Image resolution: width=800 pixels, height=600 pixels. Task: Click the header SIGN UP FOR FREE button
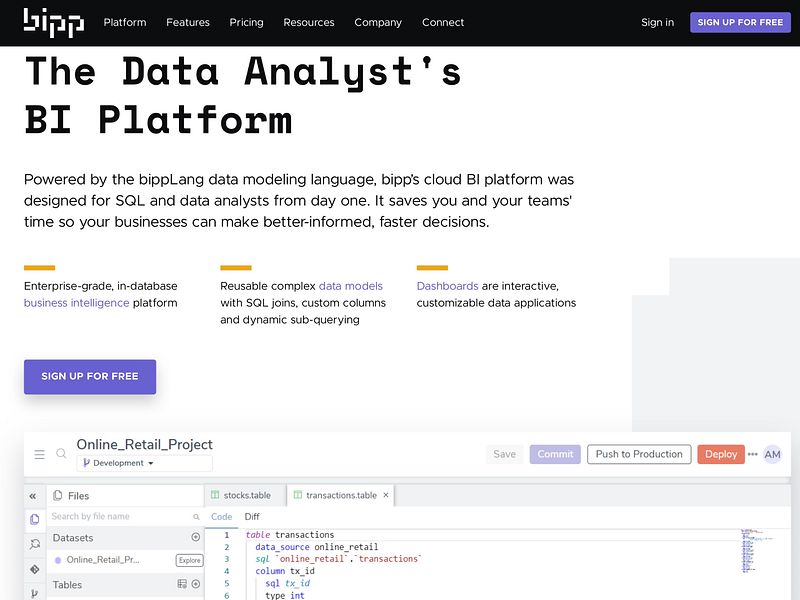[740, 22]
